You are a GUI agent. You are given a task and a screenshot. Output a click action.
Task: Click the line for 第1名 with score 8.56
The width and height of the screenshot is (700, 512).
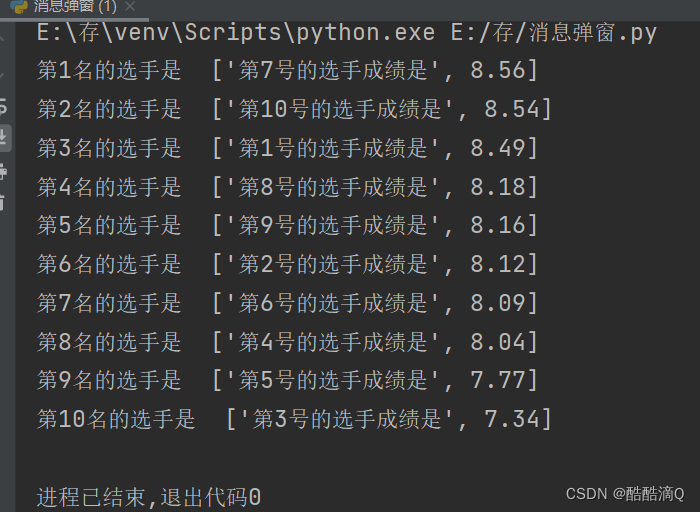[287, 70]
